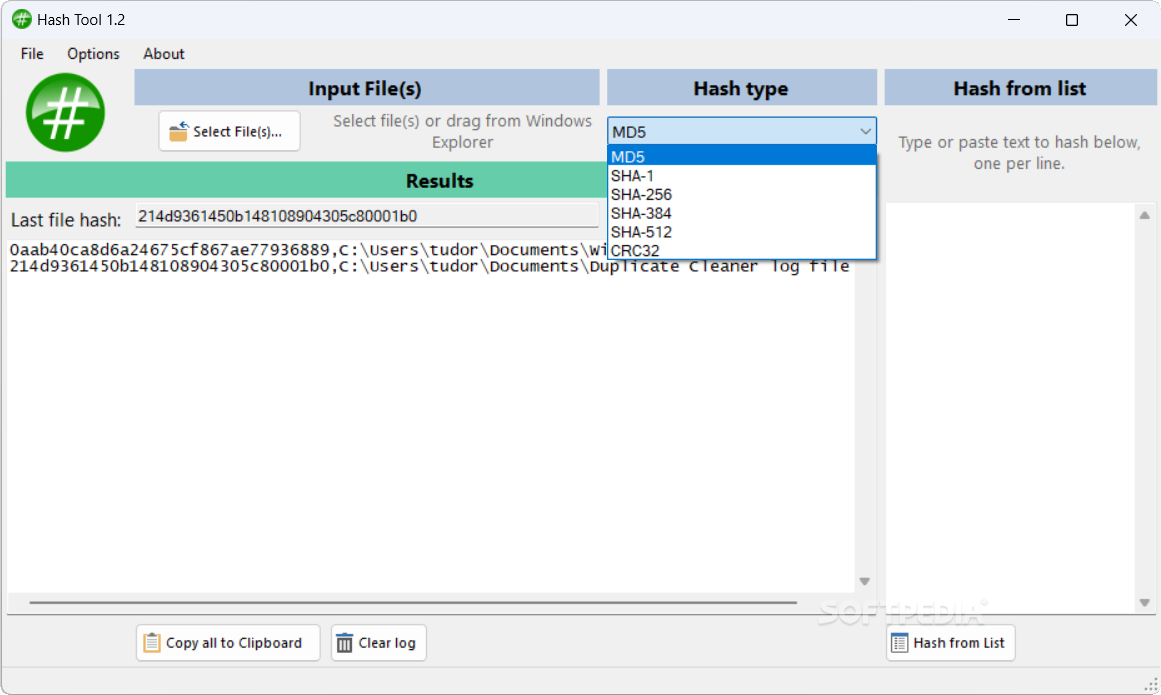This screenshot has width=1161, height=695.
Task: Open the File menu
Action: (32, 54)
